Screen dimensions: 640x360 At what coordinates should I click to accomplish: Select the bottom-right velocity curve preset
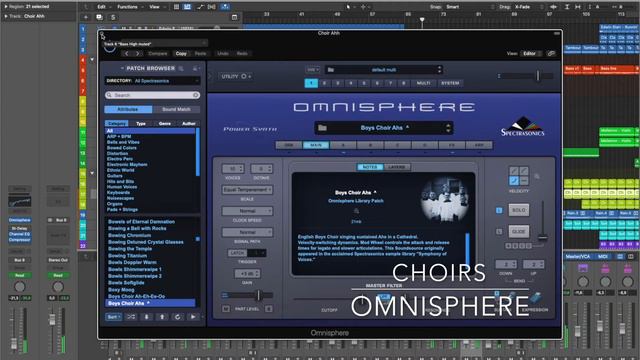524,180
